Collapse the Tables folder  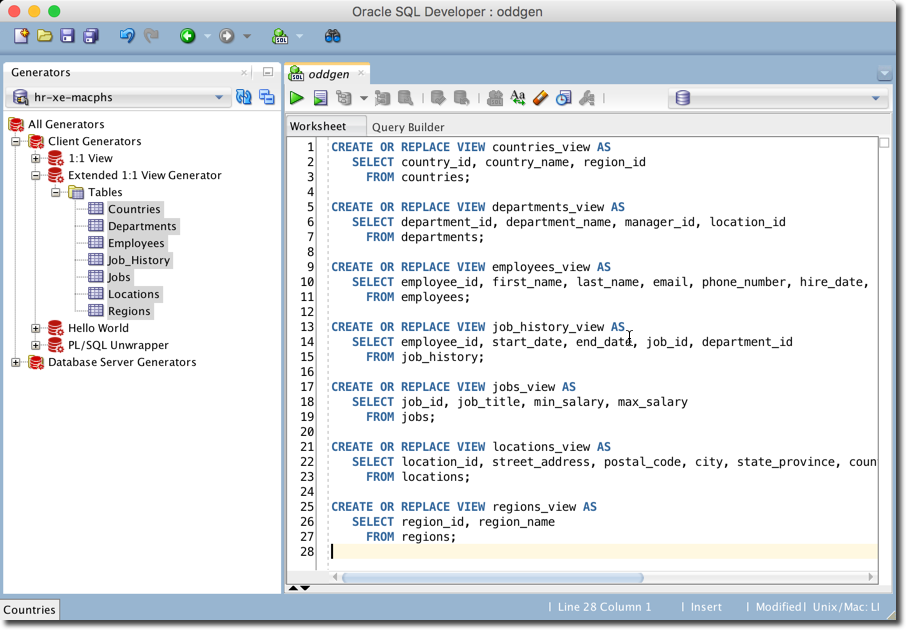coord(55,192)
